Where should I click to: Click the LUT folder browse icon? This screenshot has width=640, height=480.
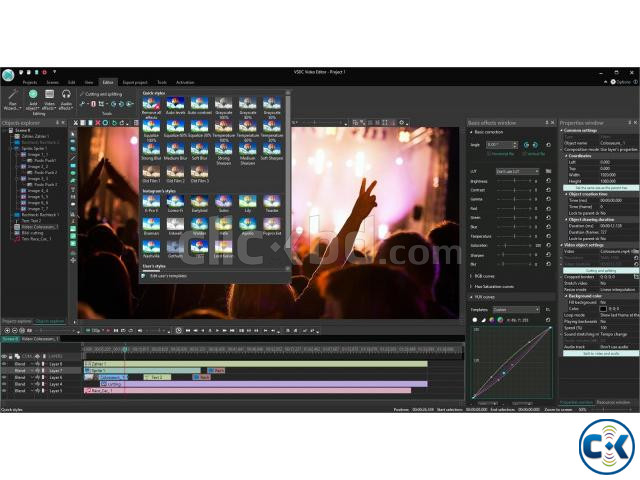point(548,171)
